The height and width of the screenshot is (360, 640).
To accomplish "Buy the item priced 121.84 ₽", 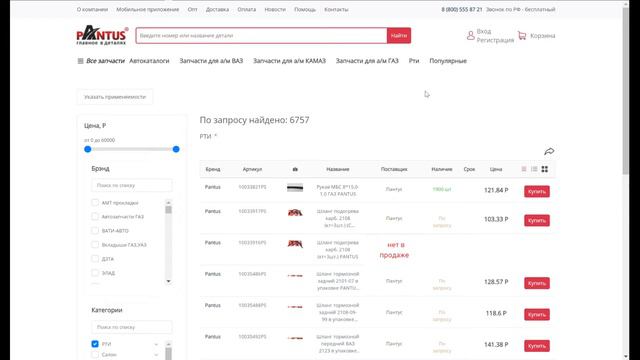I will click(537, 191).
